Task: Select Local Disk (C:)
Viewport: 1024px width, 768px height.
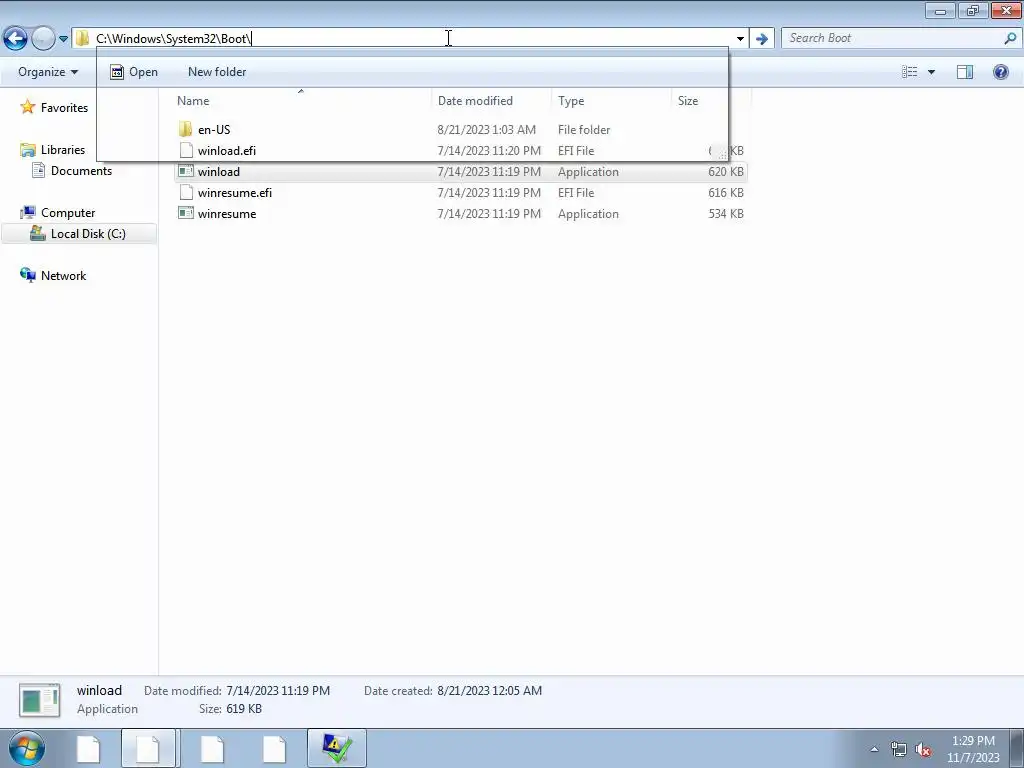Action: pyautogui.click(x=88, y=234)
